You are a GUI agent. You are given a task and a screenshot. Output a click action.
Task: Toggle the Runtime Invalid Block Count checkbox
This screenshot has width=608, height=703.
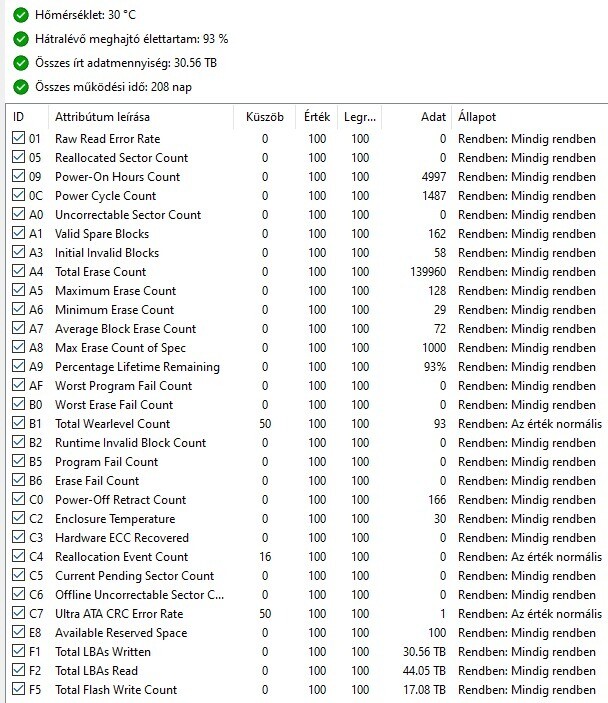(x=18, y=442)
